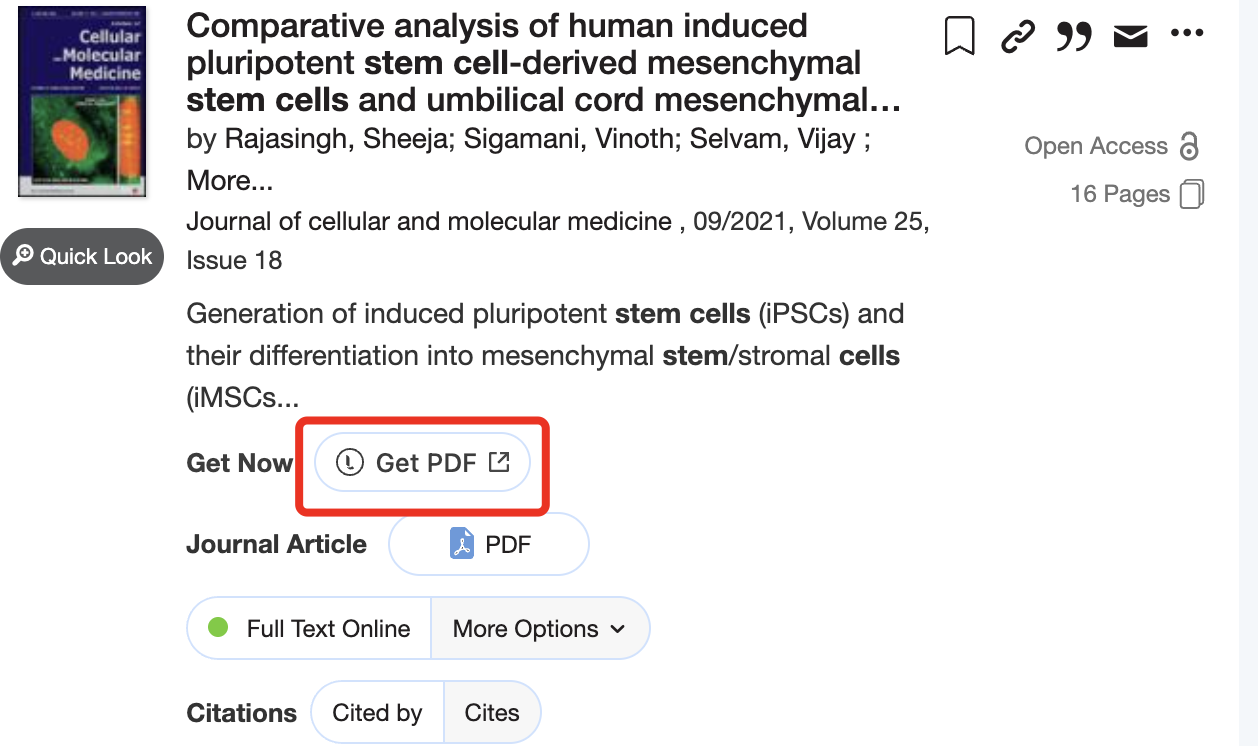
Task: Expand the More Options dropdown
Action: 540,628
